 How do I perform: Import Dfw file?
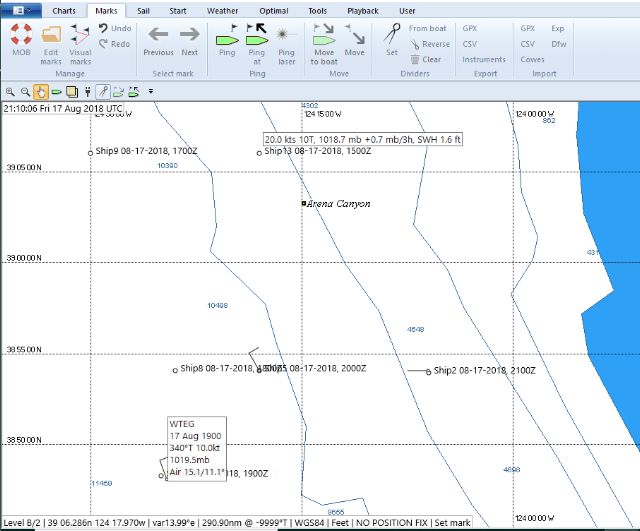coord(559,44)
